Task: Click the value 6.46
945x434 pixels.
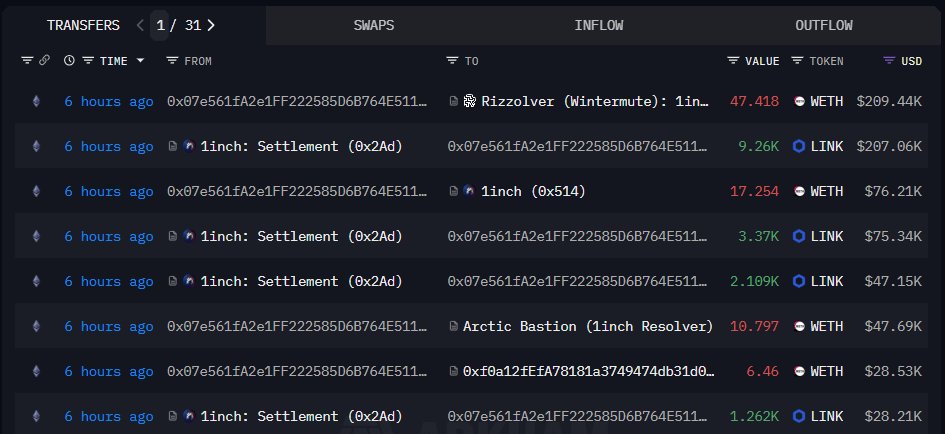Action: [762, 371]
